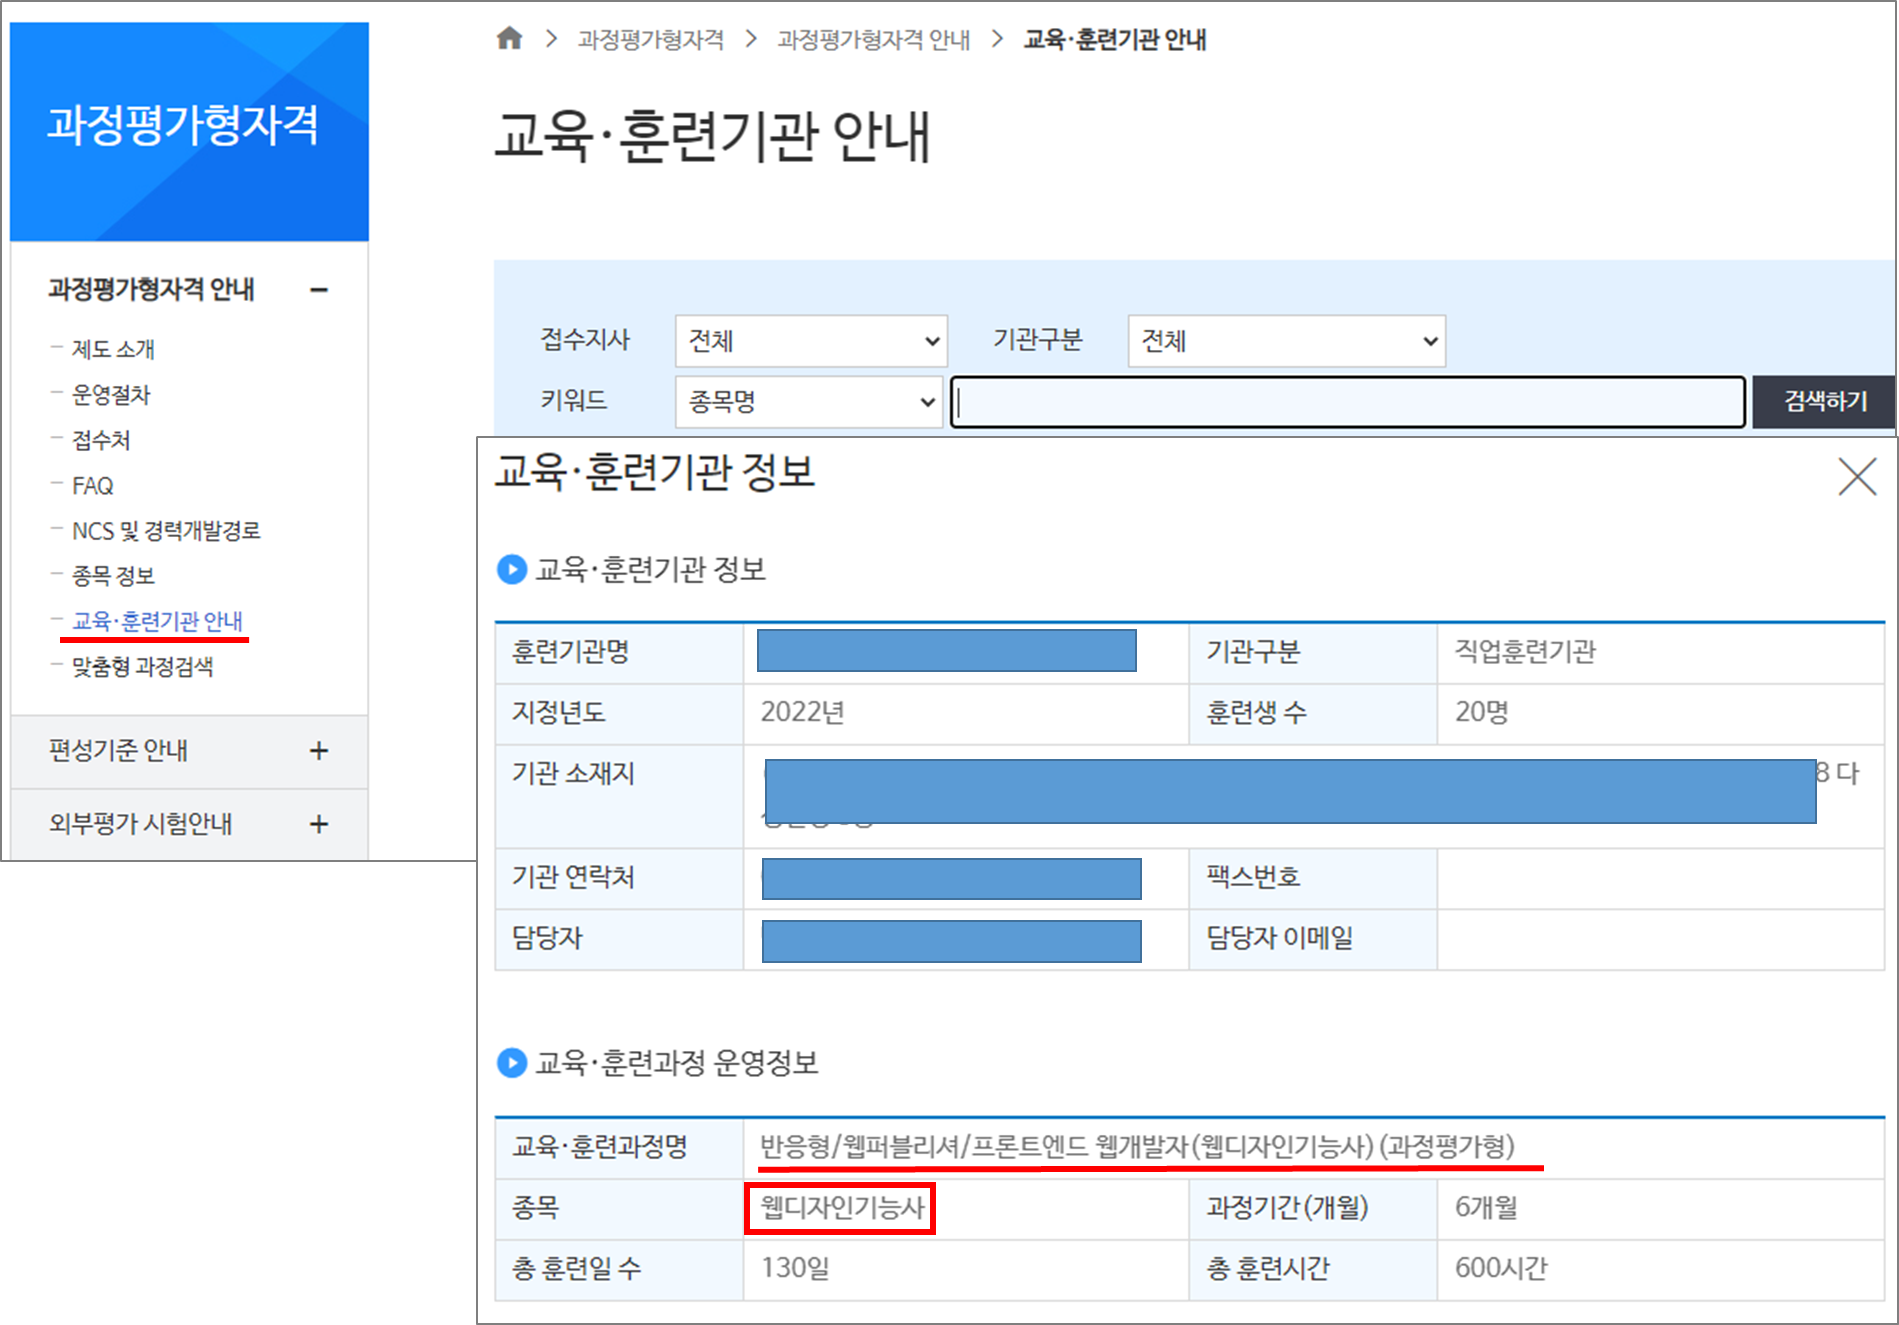Screen dimensions: 1899x1325
Task: Click the 팩스번호 label cell
Action: click(x=1313, y=878)
